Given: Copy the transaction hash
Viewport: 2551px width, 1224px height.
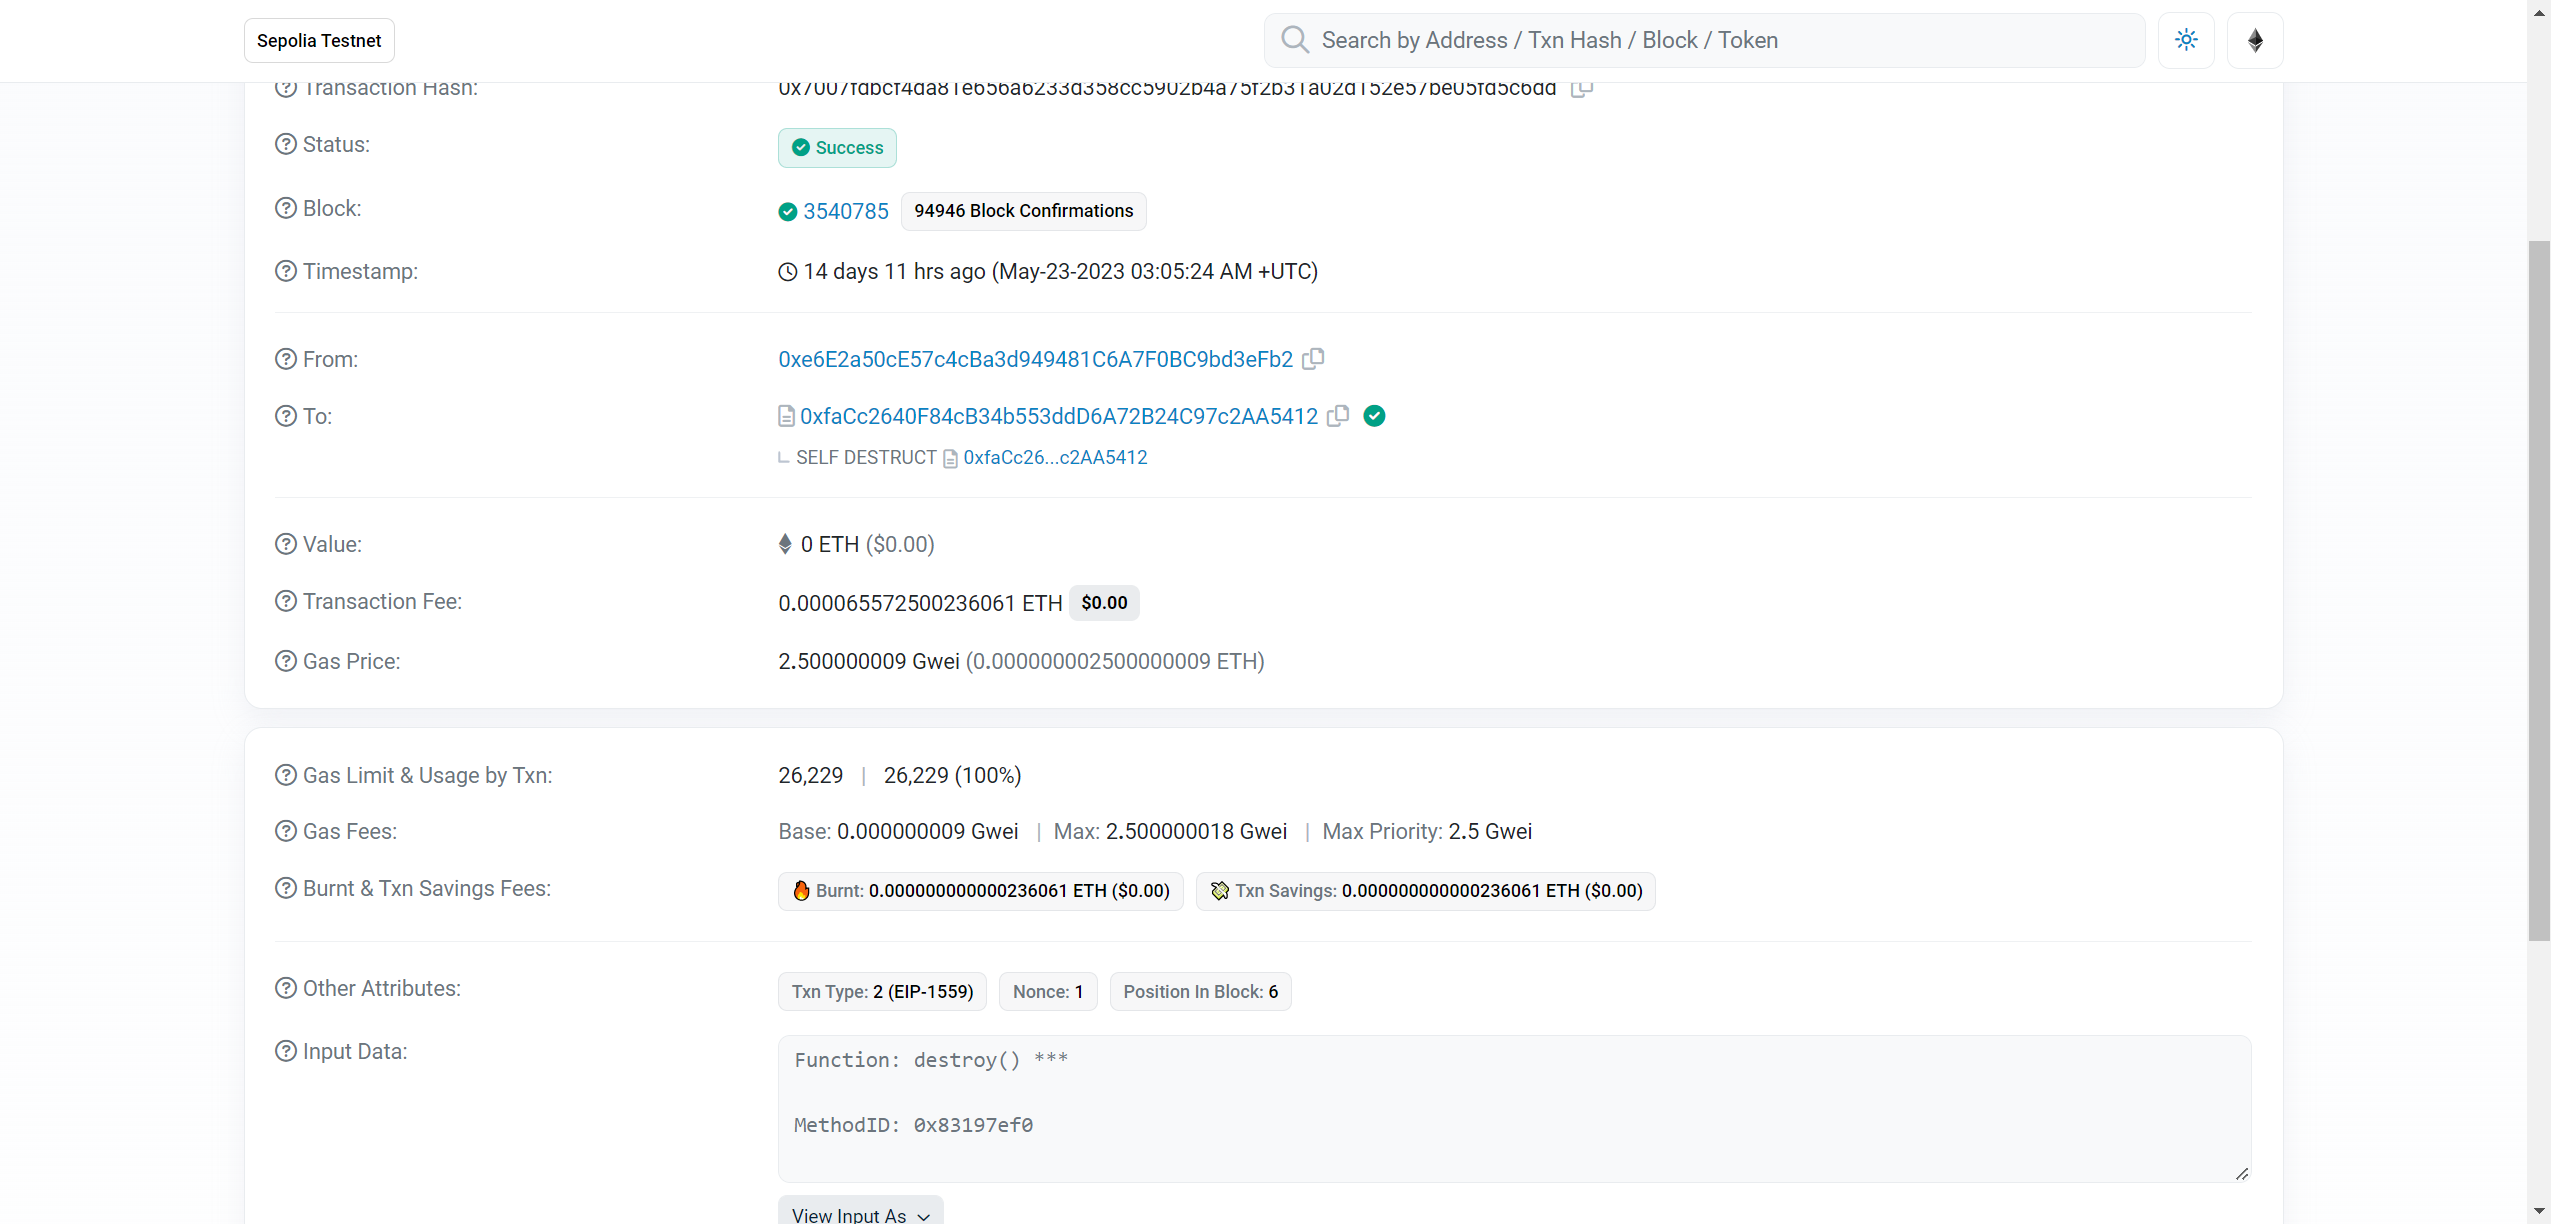Looking at the screenshot, I should tap(1580, 89).
